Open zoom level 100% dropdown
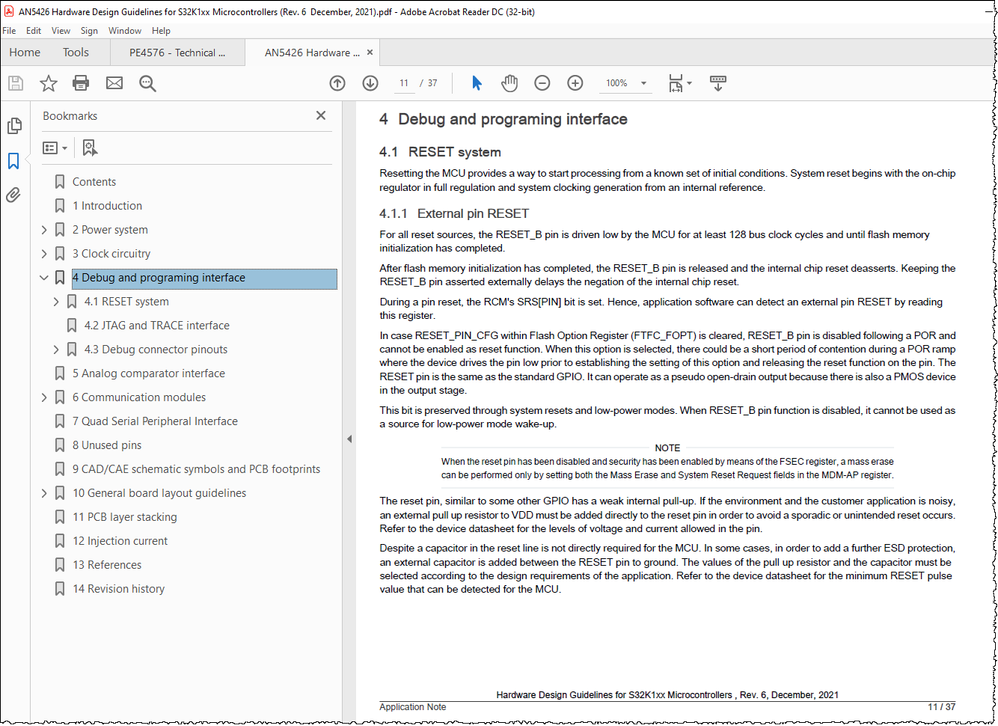This screenshot has width=998, height=726. pos(643,83)
